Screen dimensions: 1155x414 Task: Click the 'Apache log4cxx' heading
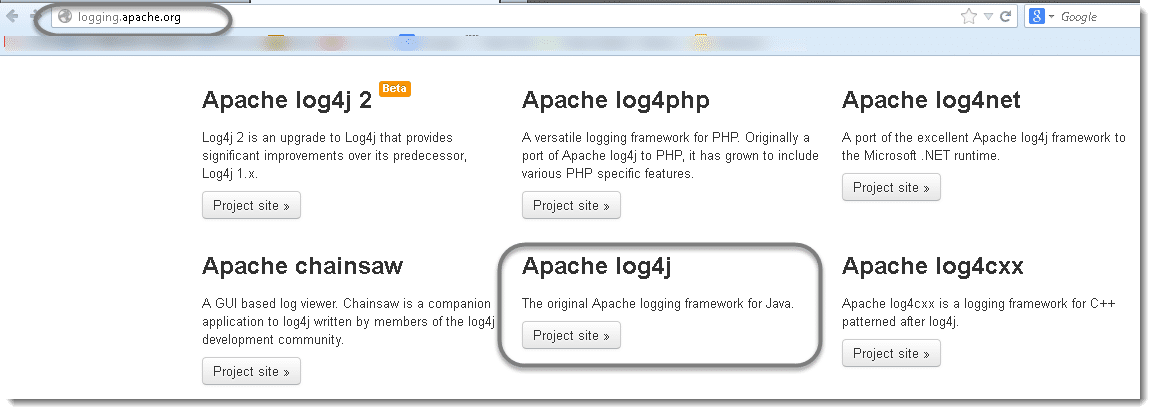(x=933, y=266)
